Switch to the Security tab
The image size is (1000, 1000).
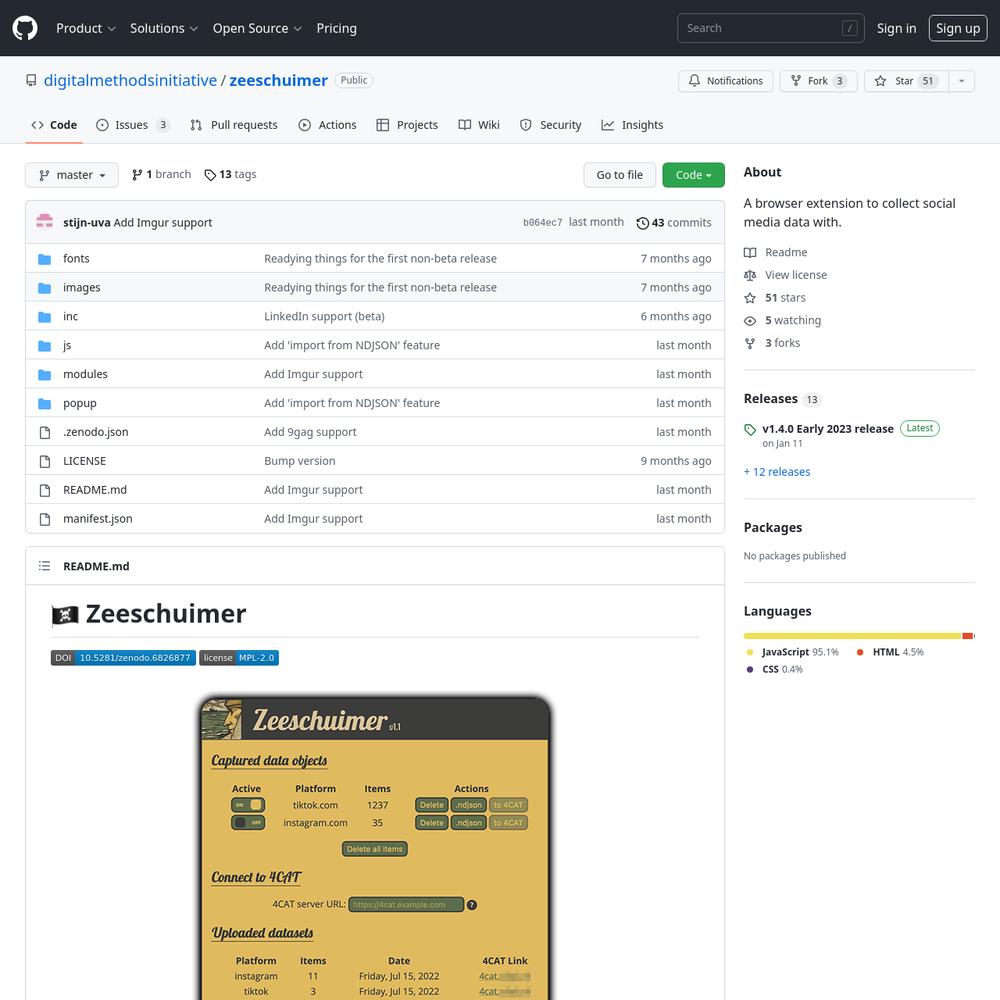550,125
